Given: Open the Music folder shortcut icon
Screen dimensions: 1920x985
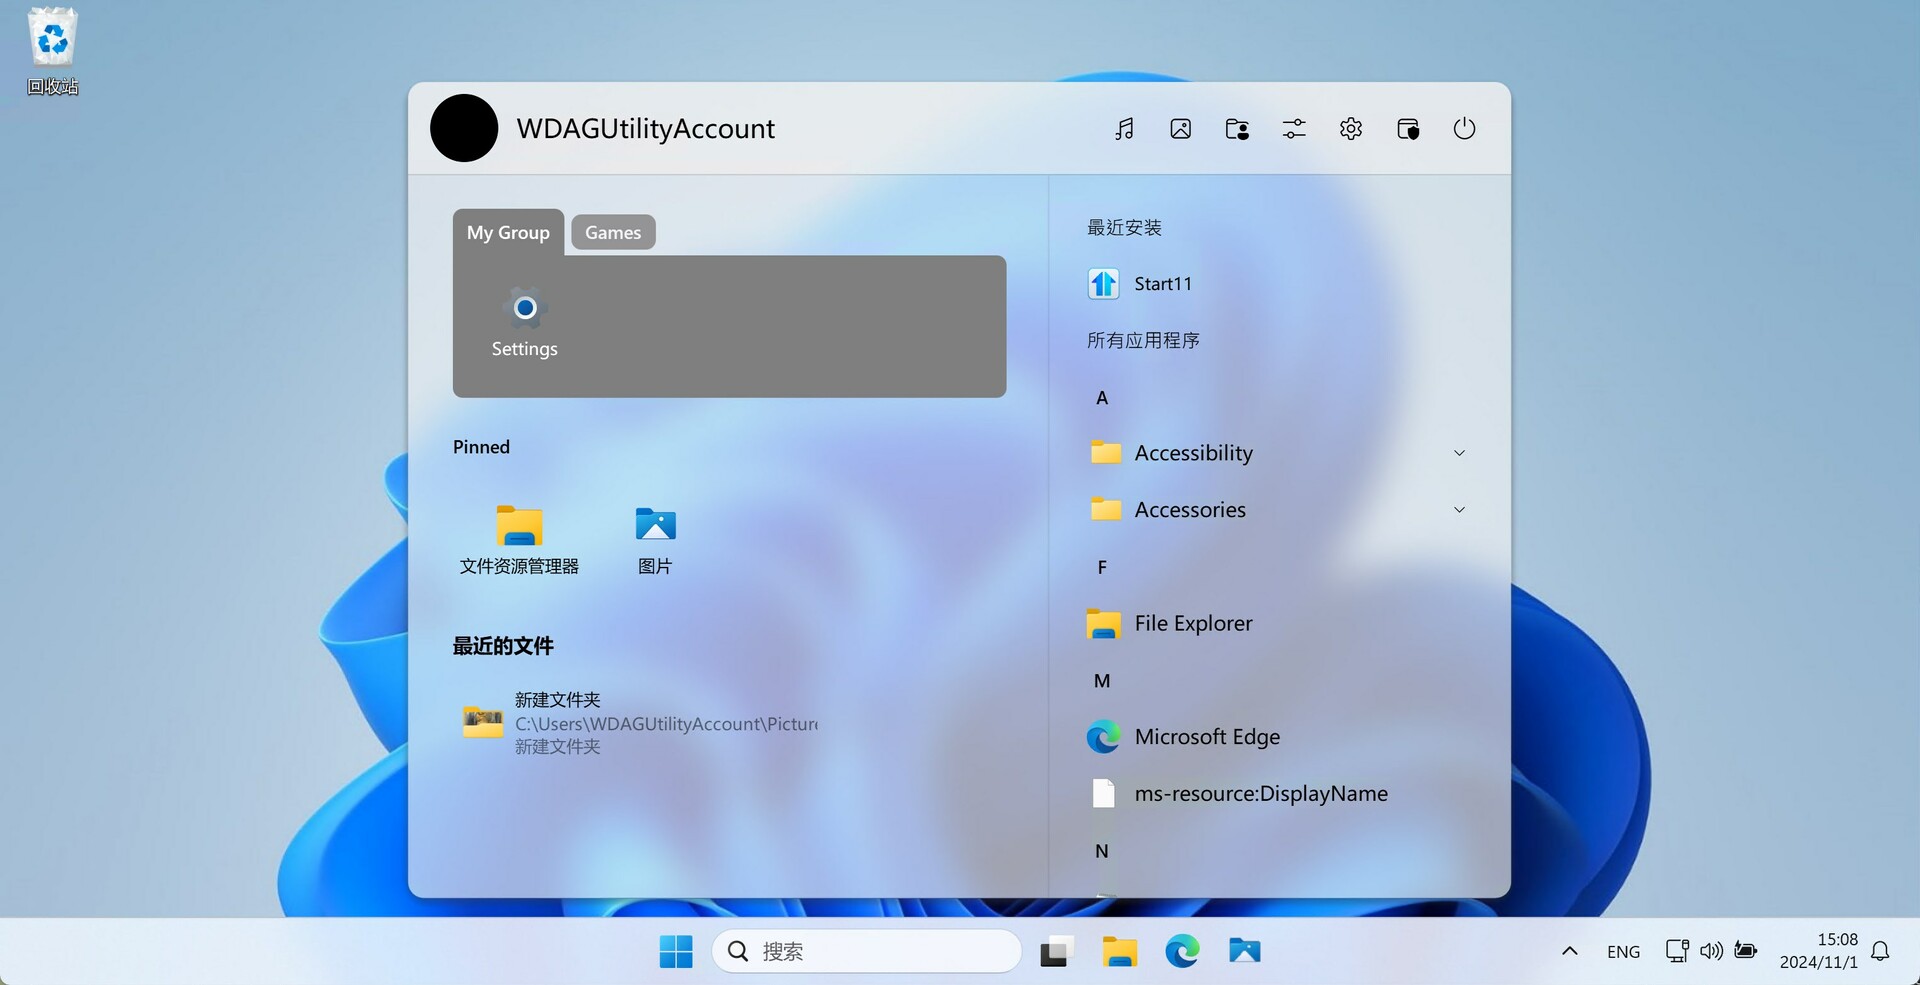Looking at the screenshot, I should (1124, 129).
